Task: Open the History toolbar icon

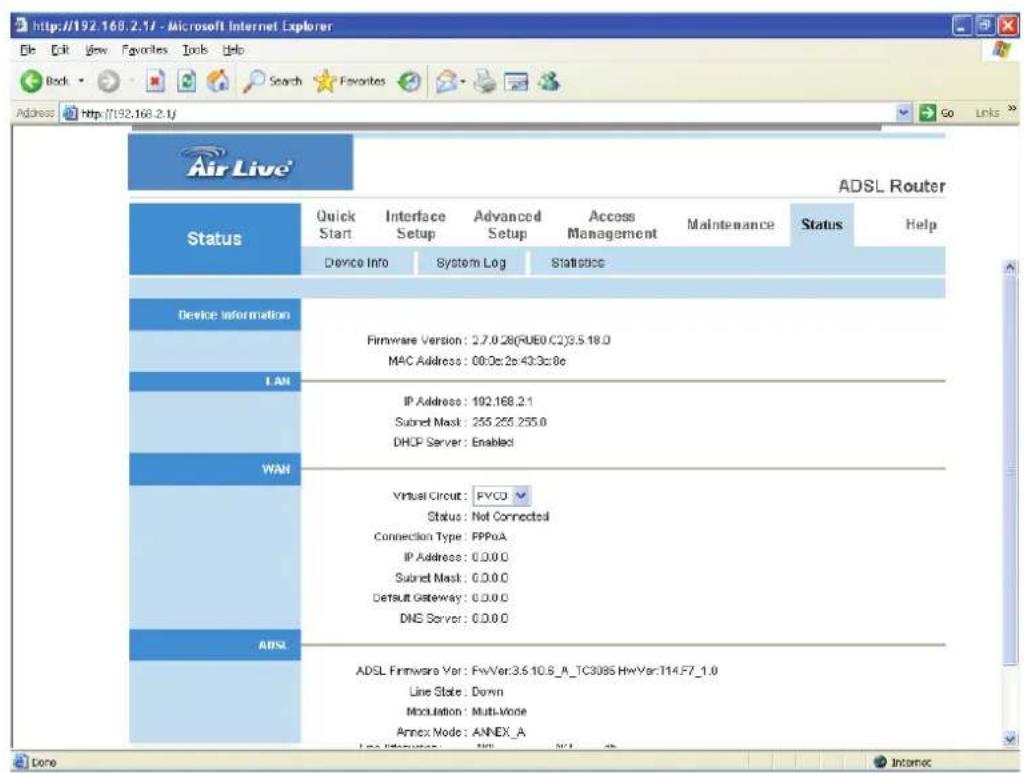Action: coord(409,82)
